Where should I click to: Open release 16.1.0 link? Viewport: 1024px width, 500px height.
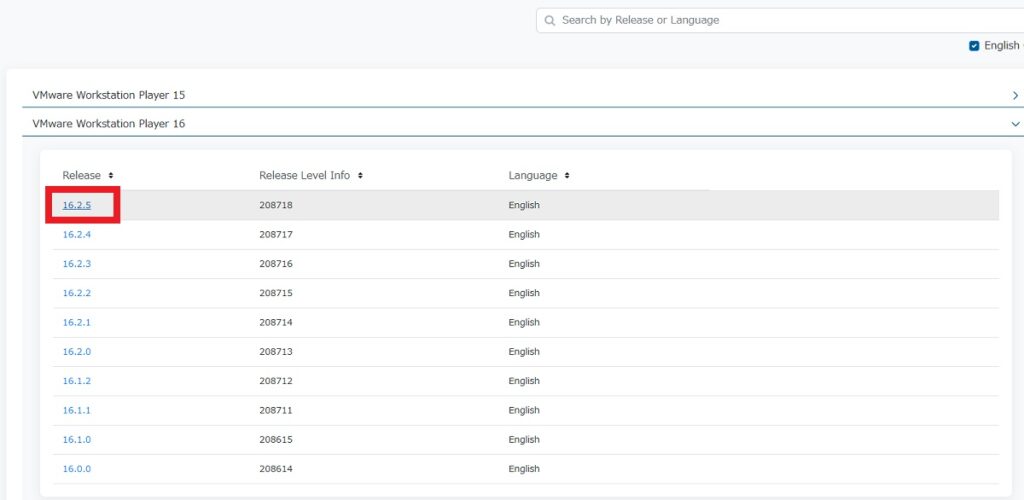76,440
